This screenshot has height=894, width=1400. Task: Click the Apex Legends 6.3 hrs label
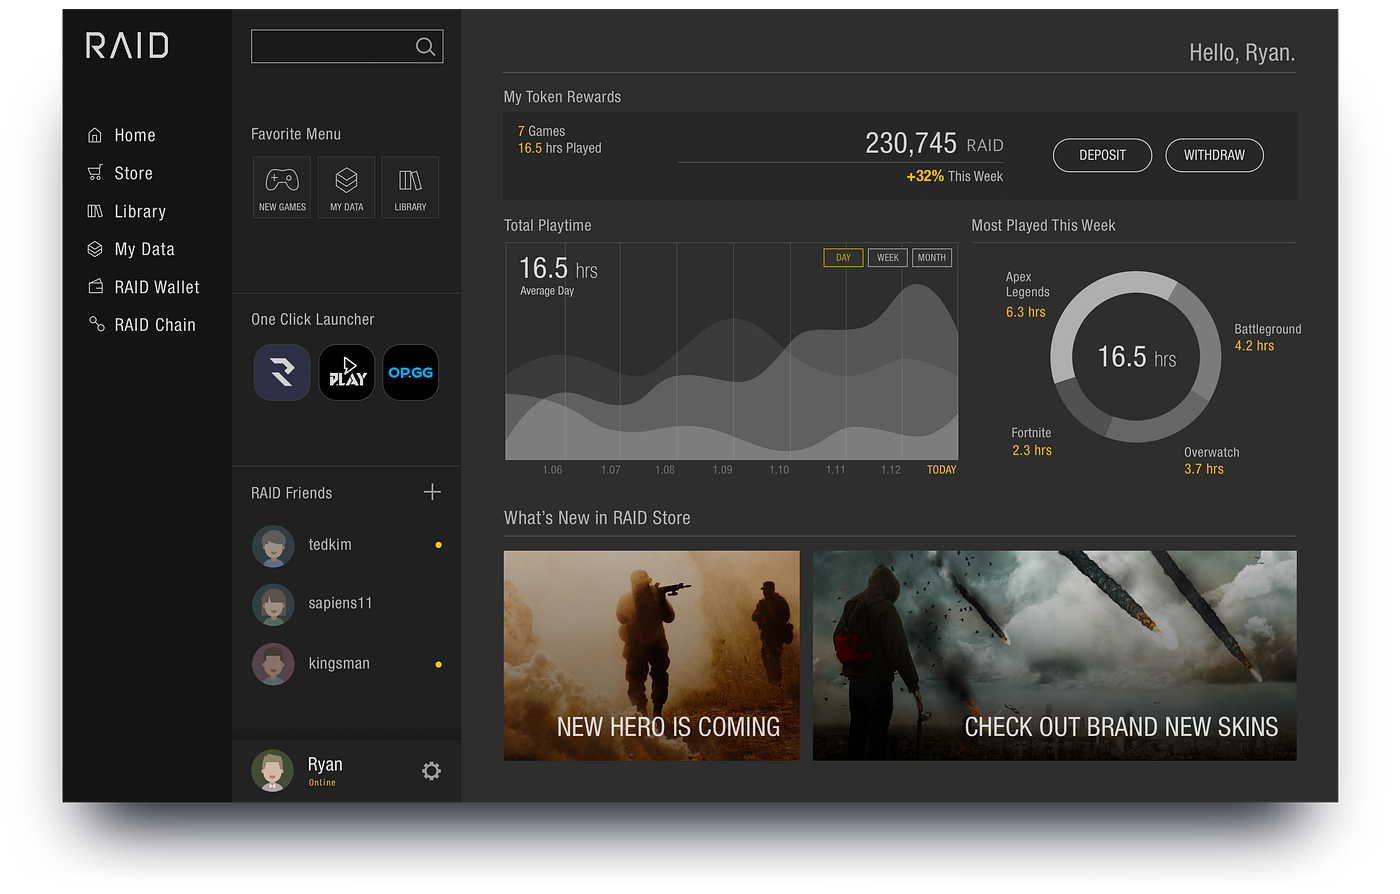point(1028,295)
